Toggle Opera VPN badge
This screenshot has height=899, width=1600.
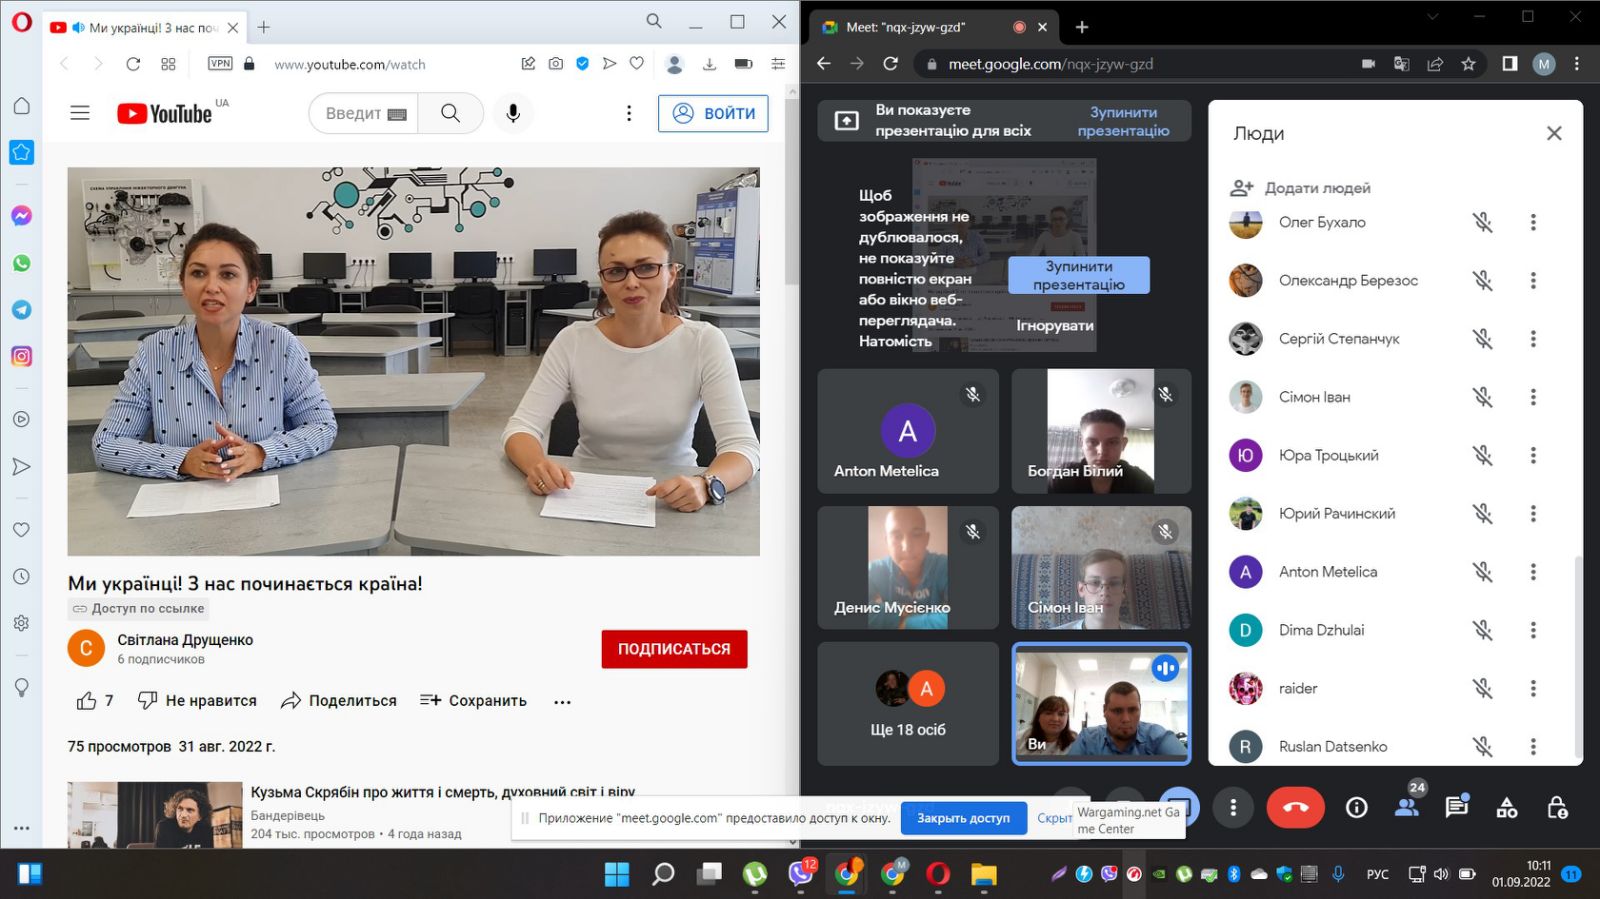[220, 63]
